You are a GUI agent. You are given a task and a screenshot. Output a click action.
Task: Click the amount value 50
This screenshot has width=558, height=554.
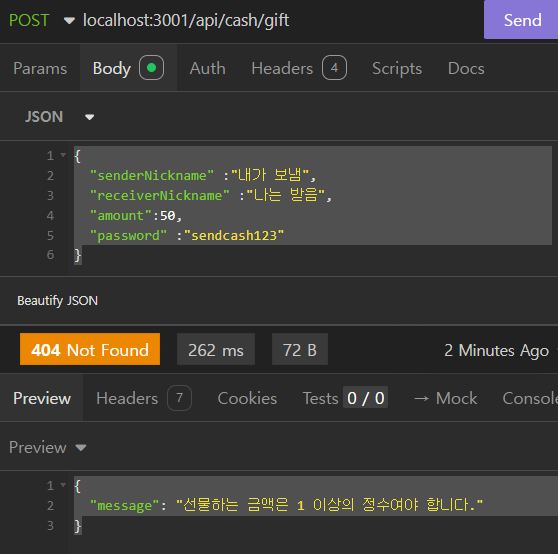pyautogui.click(x=168, y=216)
